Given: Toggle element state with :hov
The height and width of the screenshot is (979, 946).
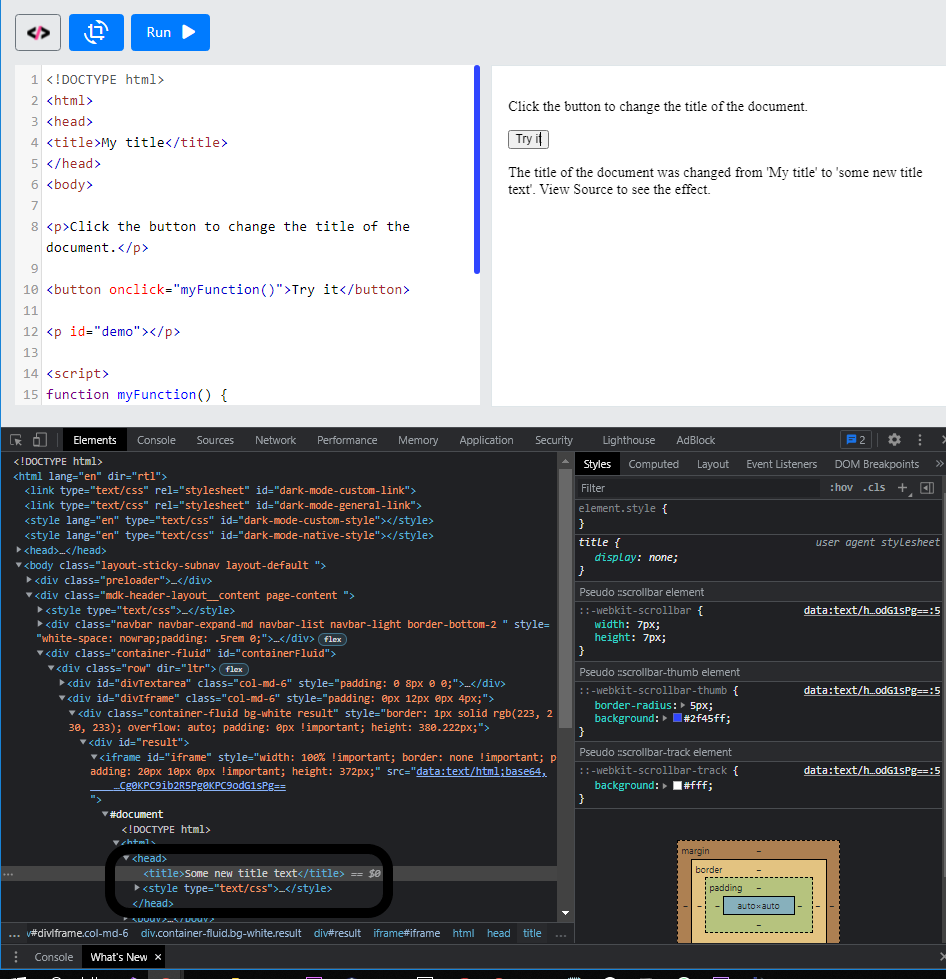Looking at the screenshot, I should click(x=841, y=488).
